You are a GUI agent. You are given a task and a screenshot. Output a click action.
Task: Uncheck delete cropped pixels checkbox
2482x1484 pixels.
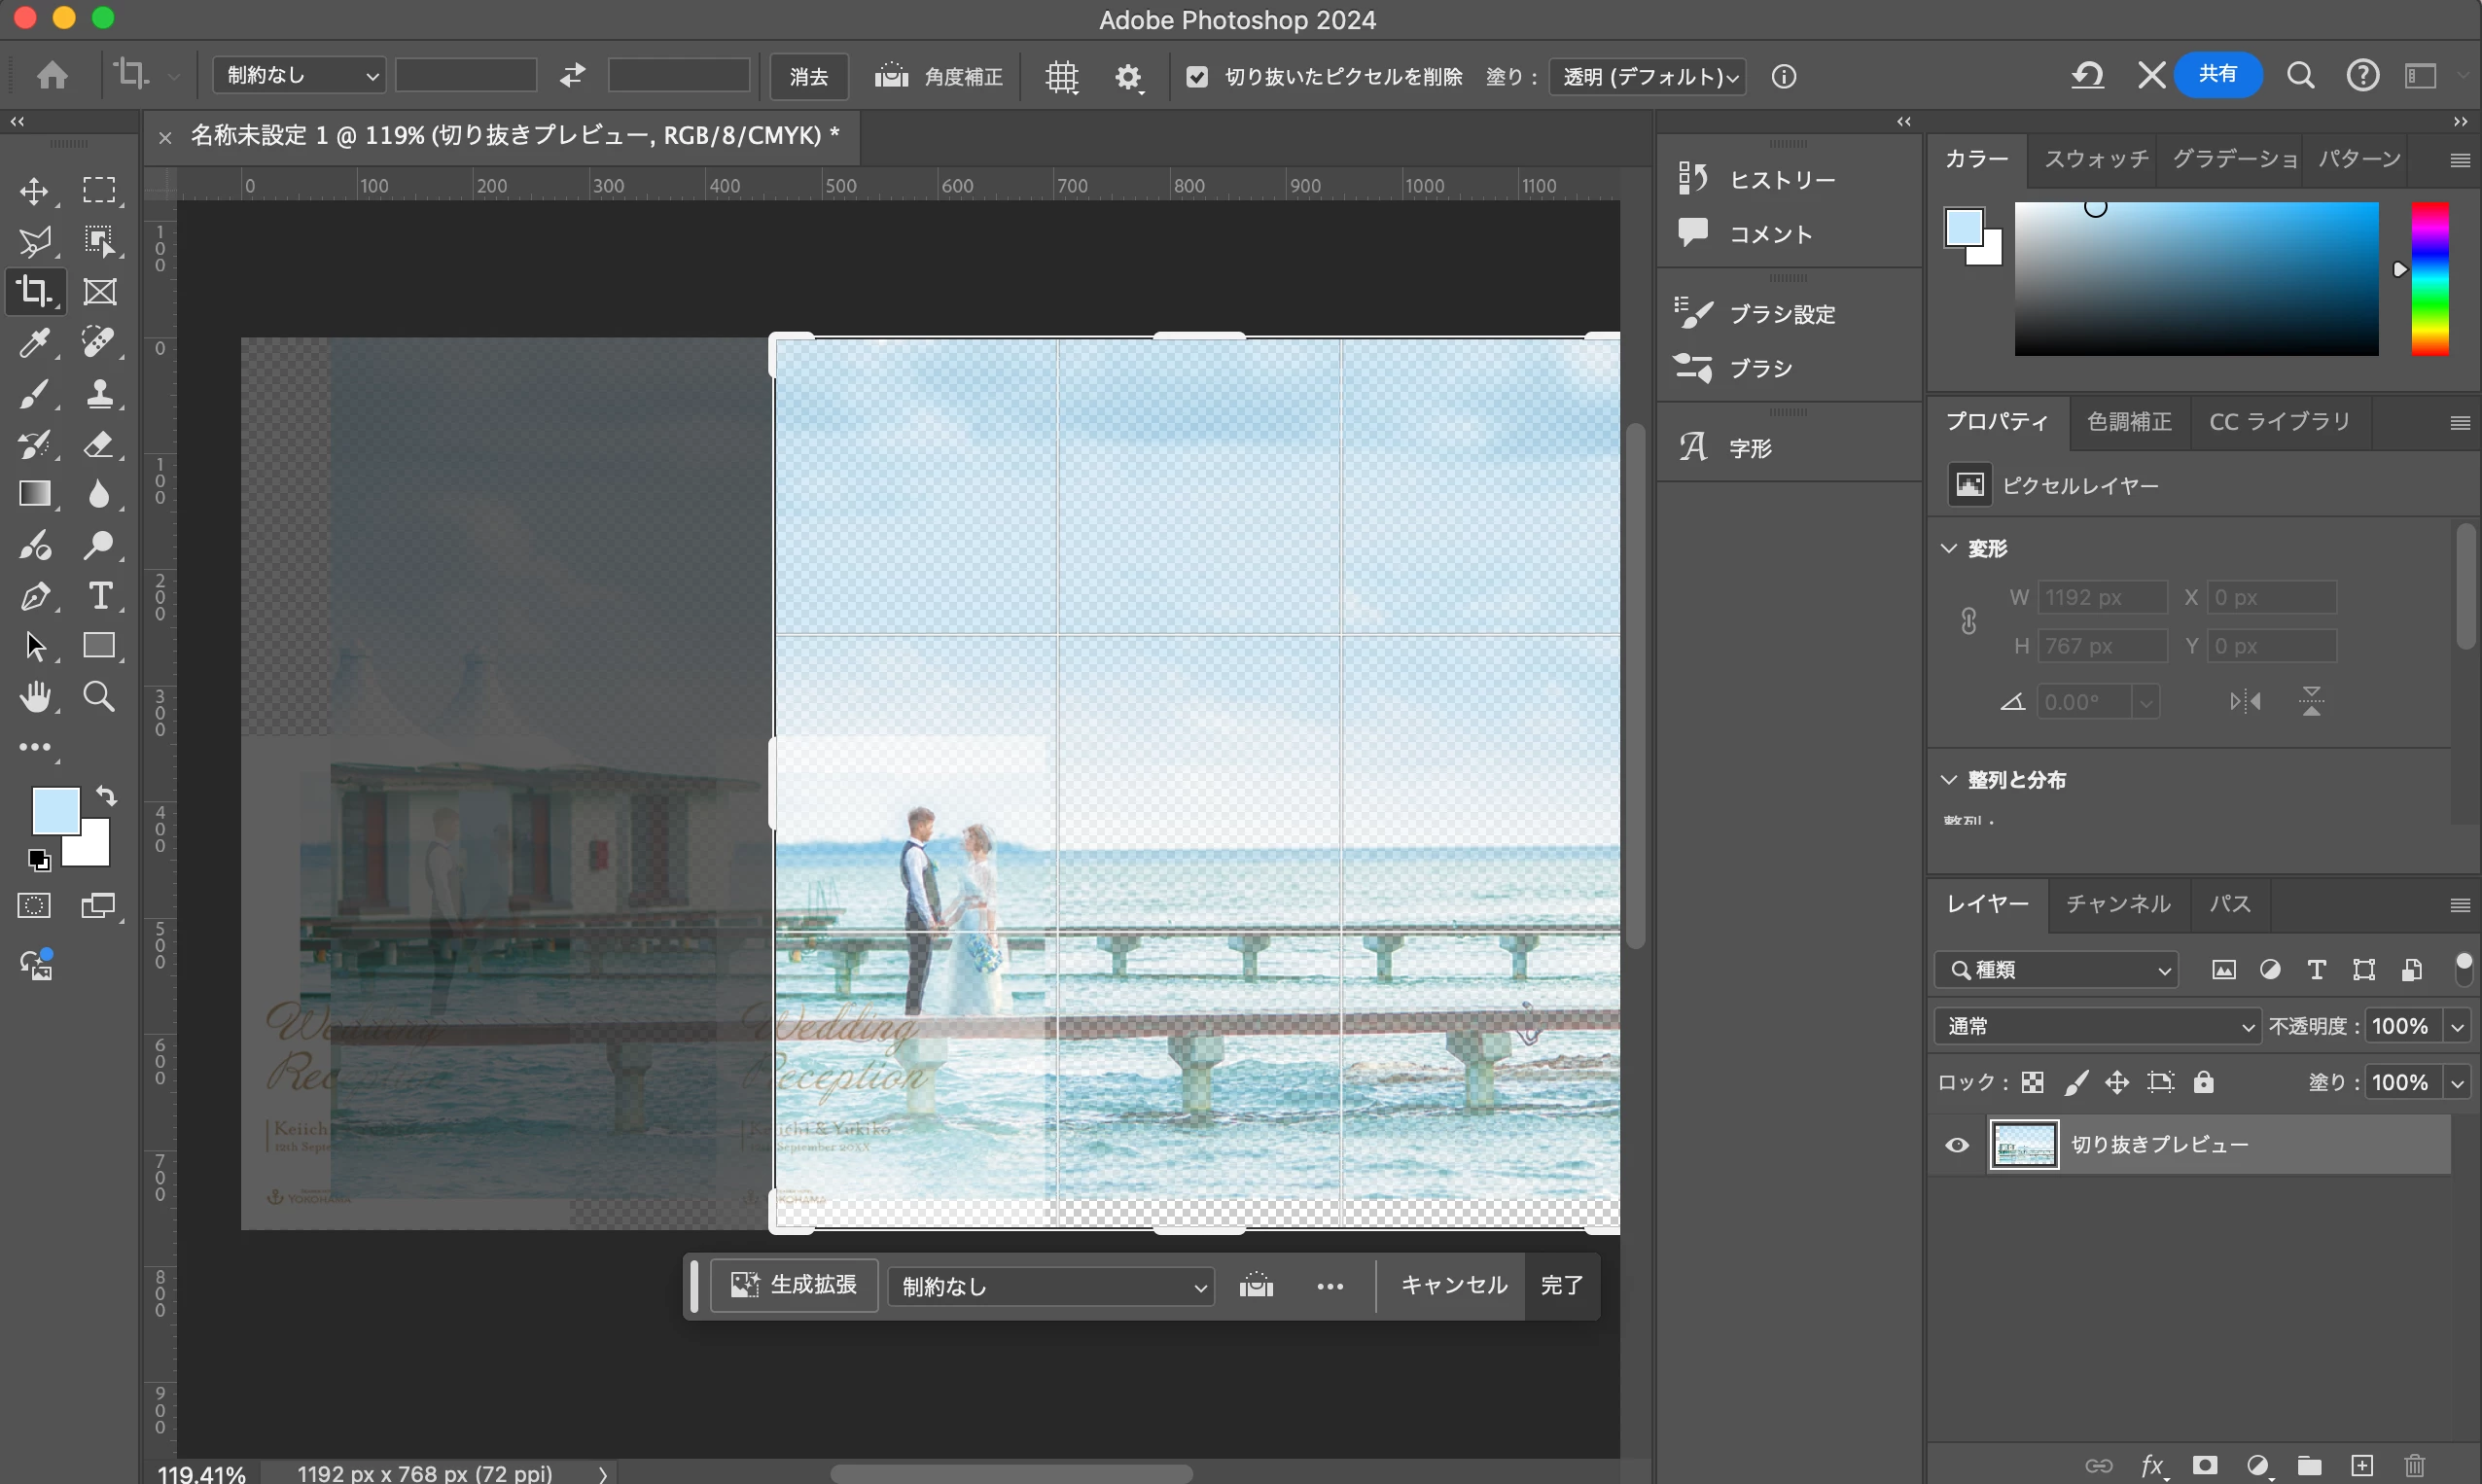tap(1197, 77)
